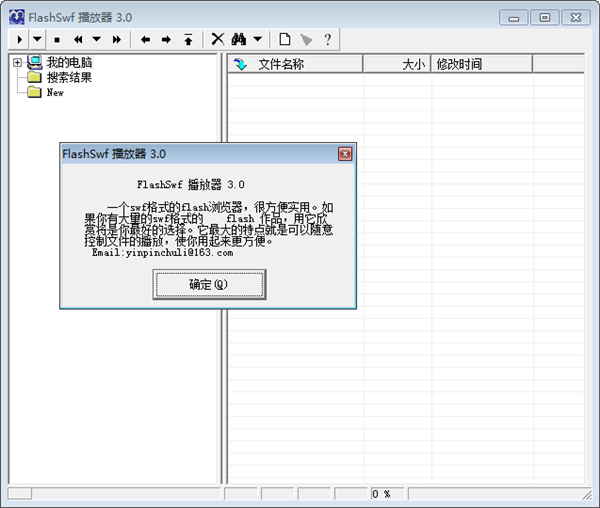Go back with the left arrow icon
Viewport: 600px width, 508px height.
coord(145,39)
